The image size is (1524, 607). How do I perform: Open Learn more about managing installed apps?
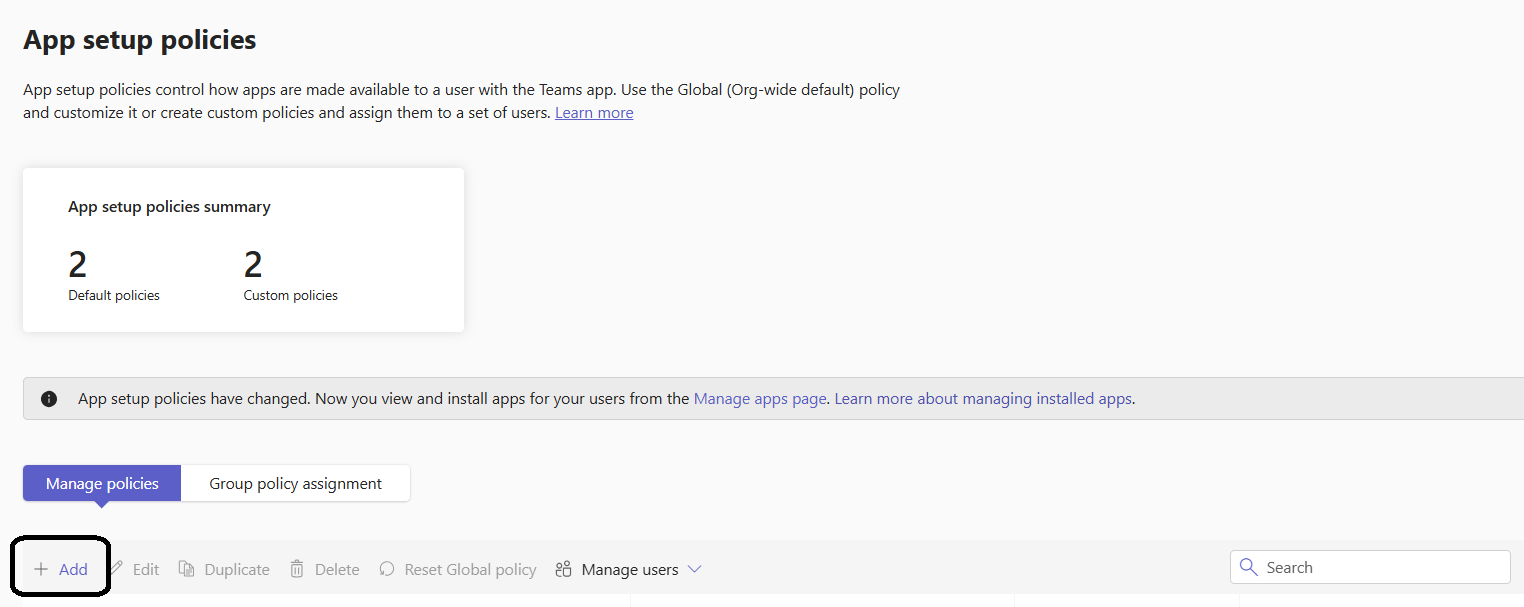tap(983, 398)
